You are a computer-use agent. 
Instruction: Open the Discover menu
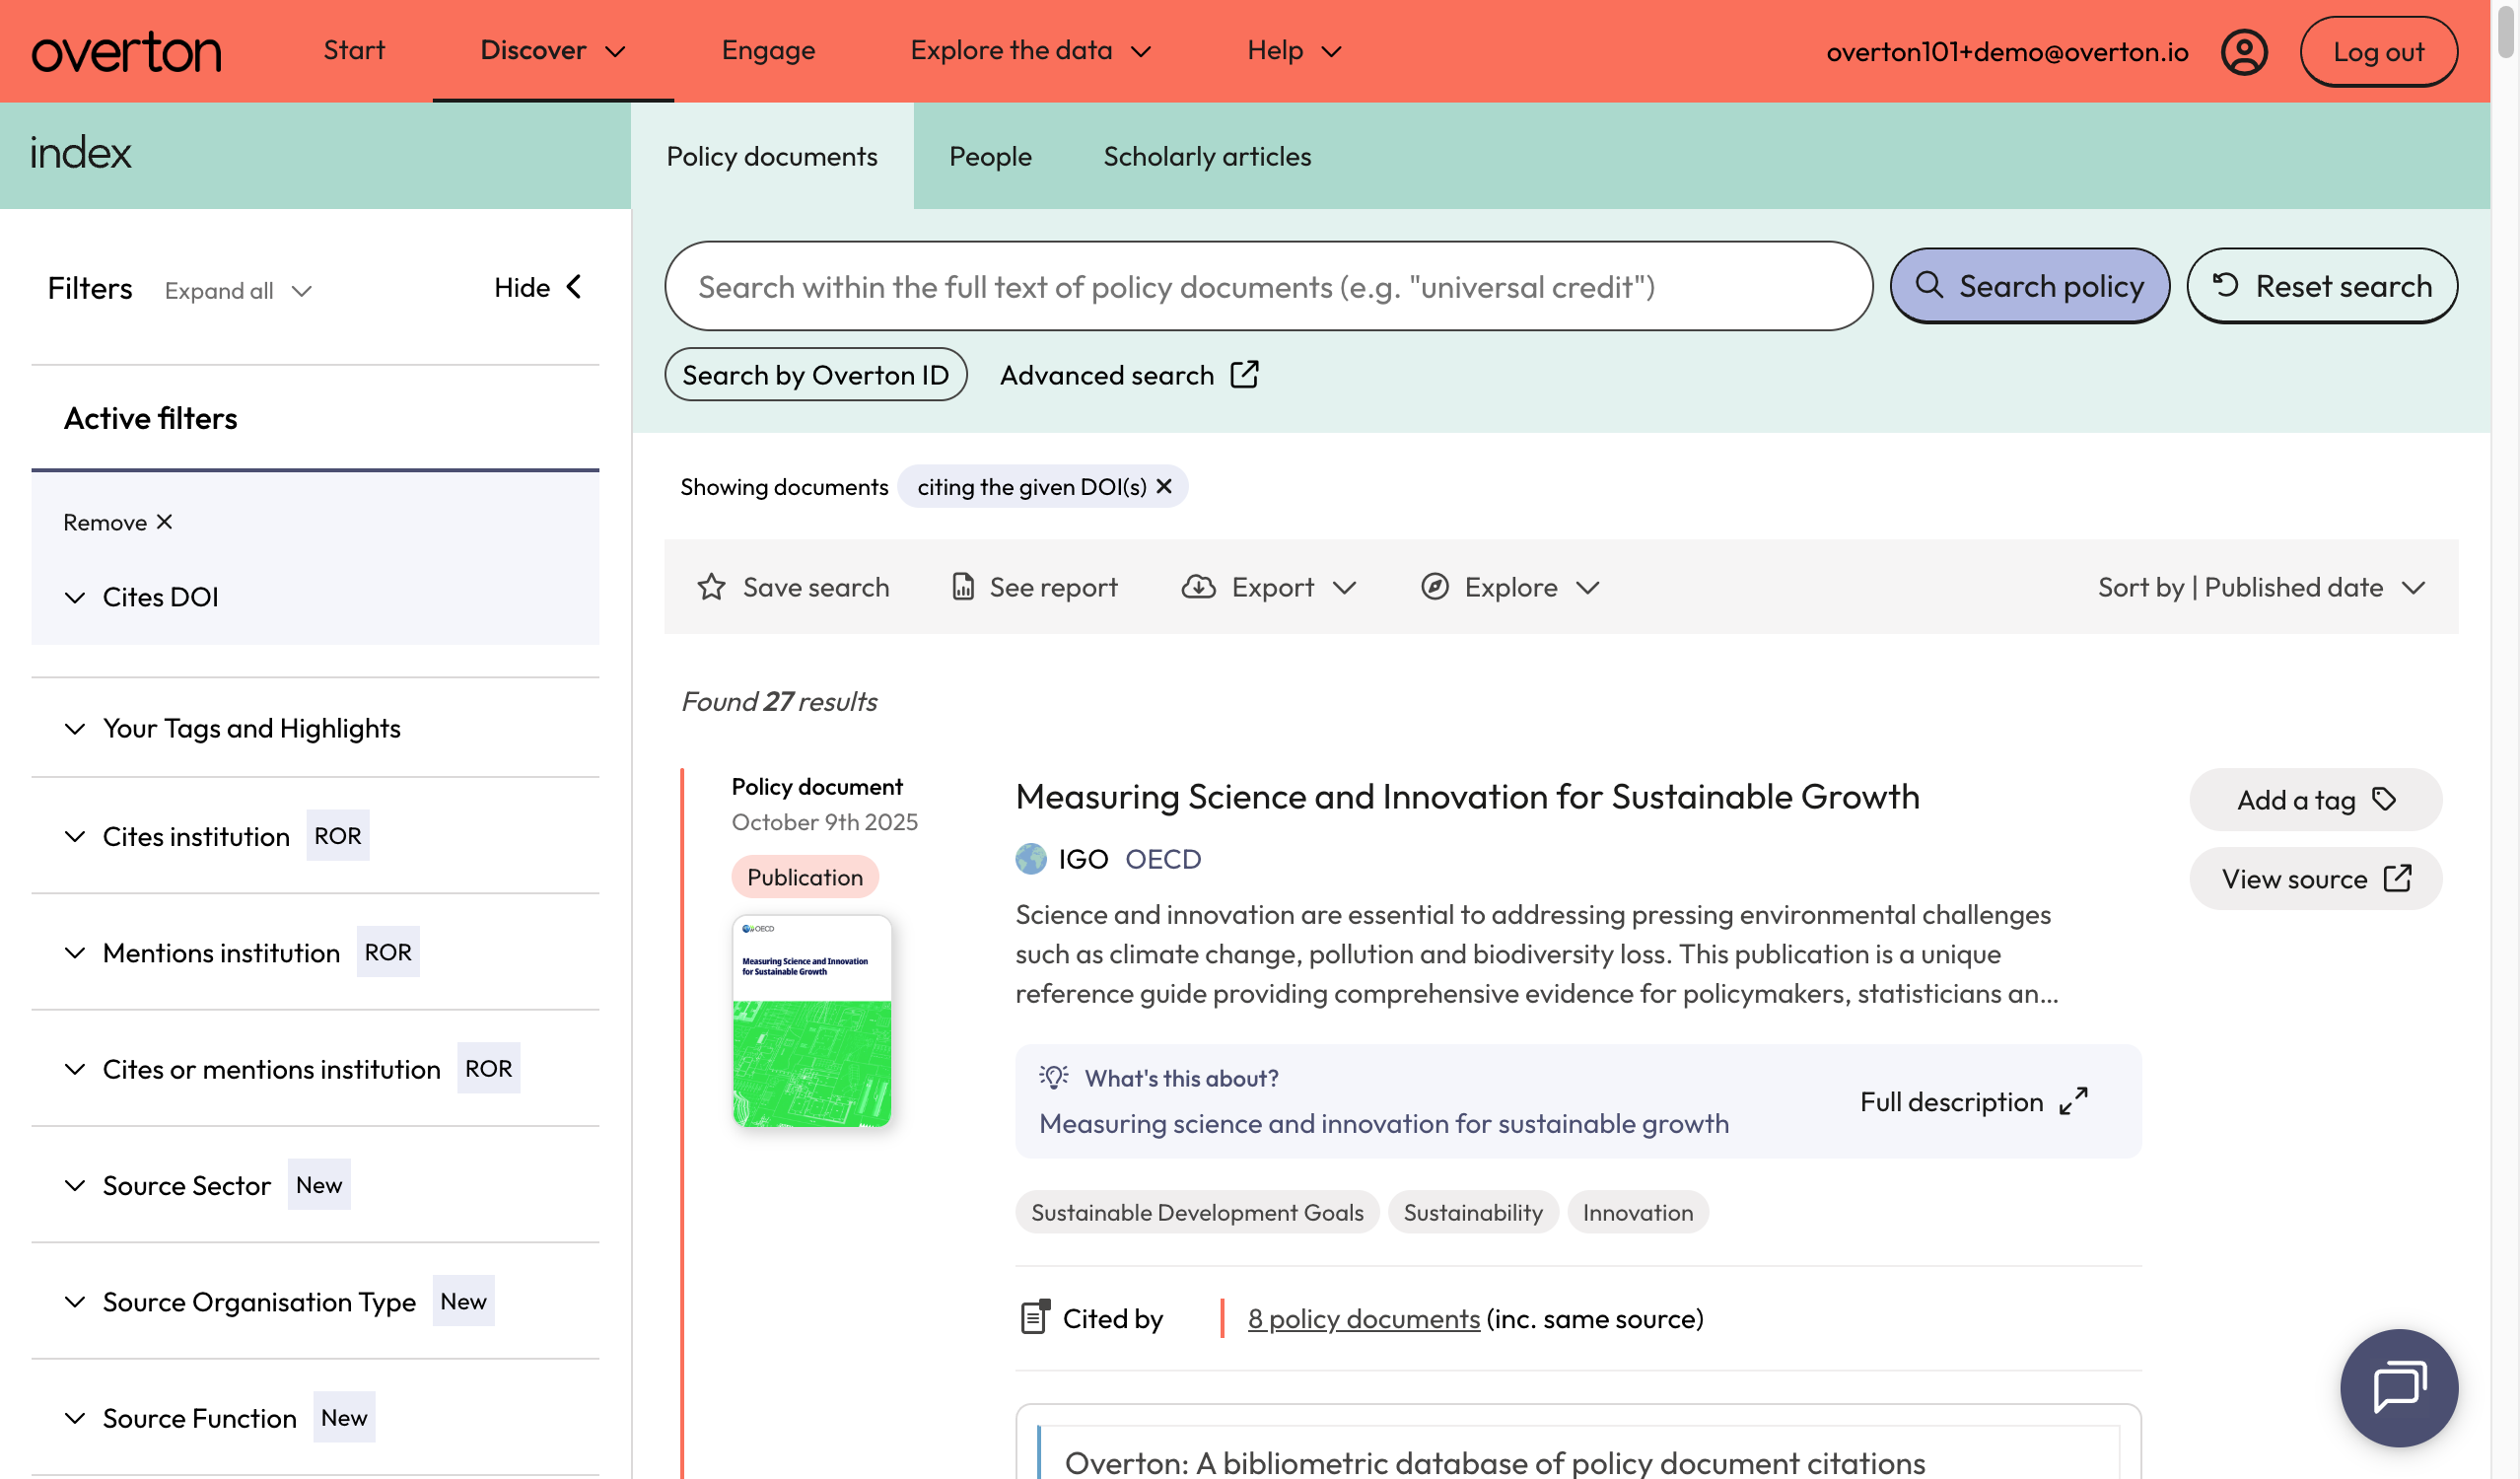pos(553,51)
